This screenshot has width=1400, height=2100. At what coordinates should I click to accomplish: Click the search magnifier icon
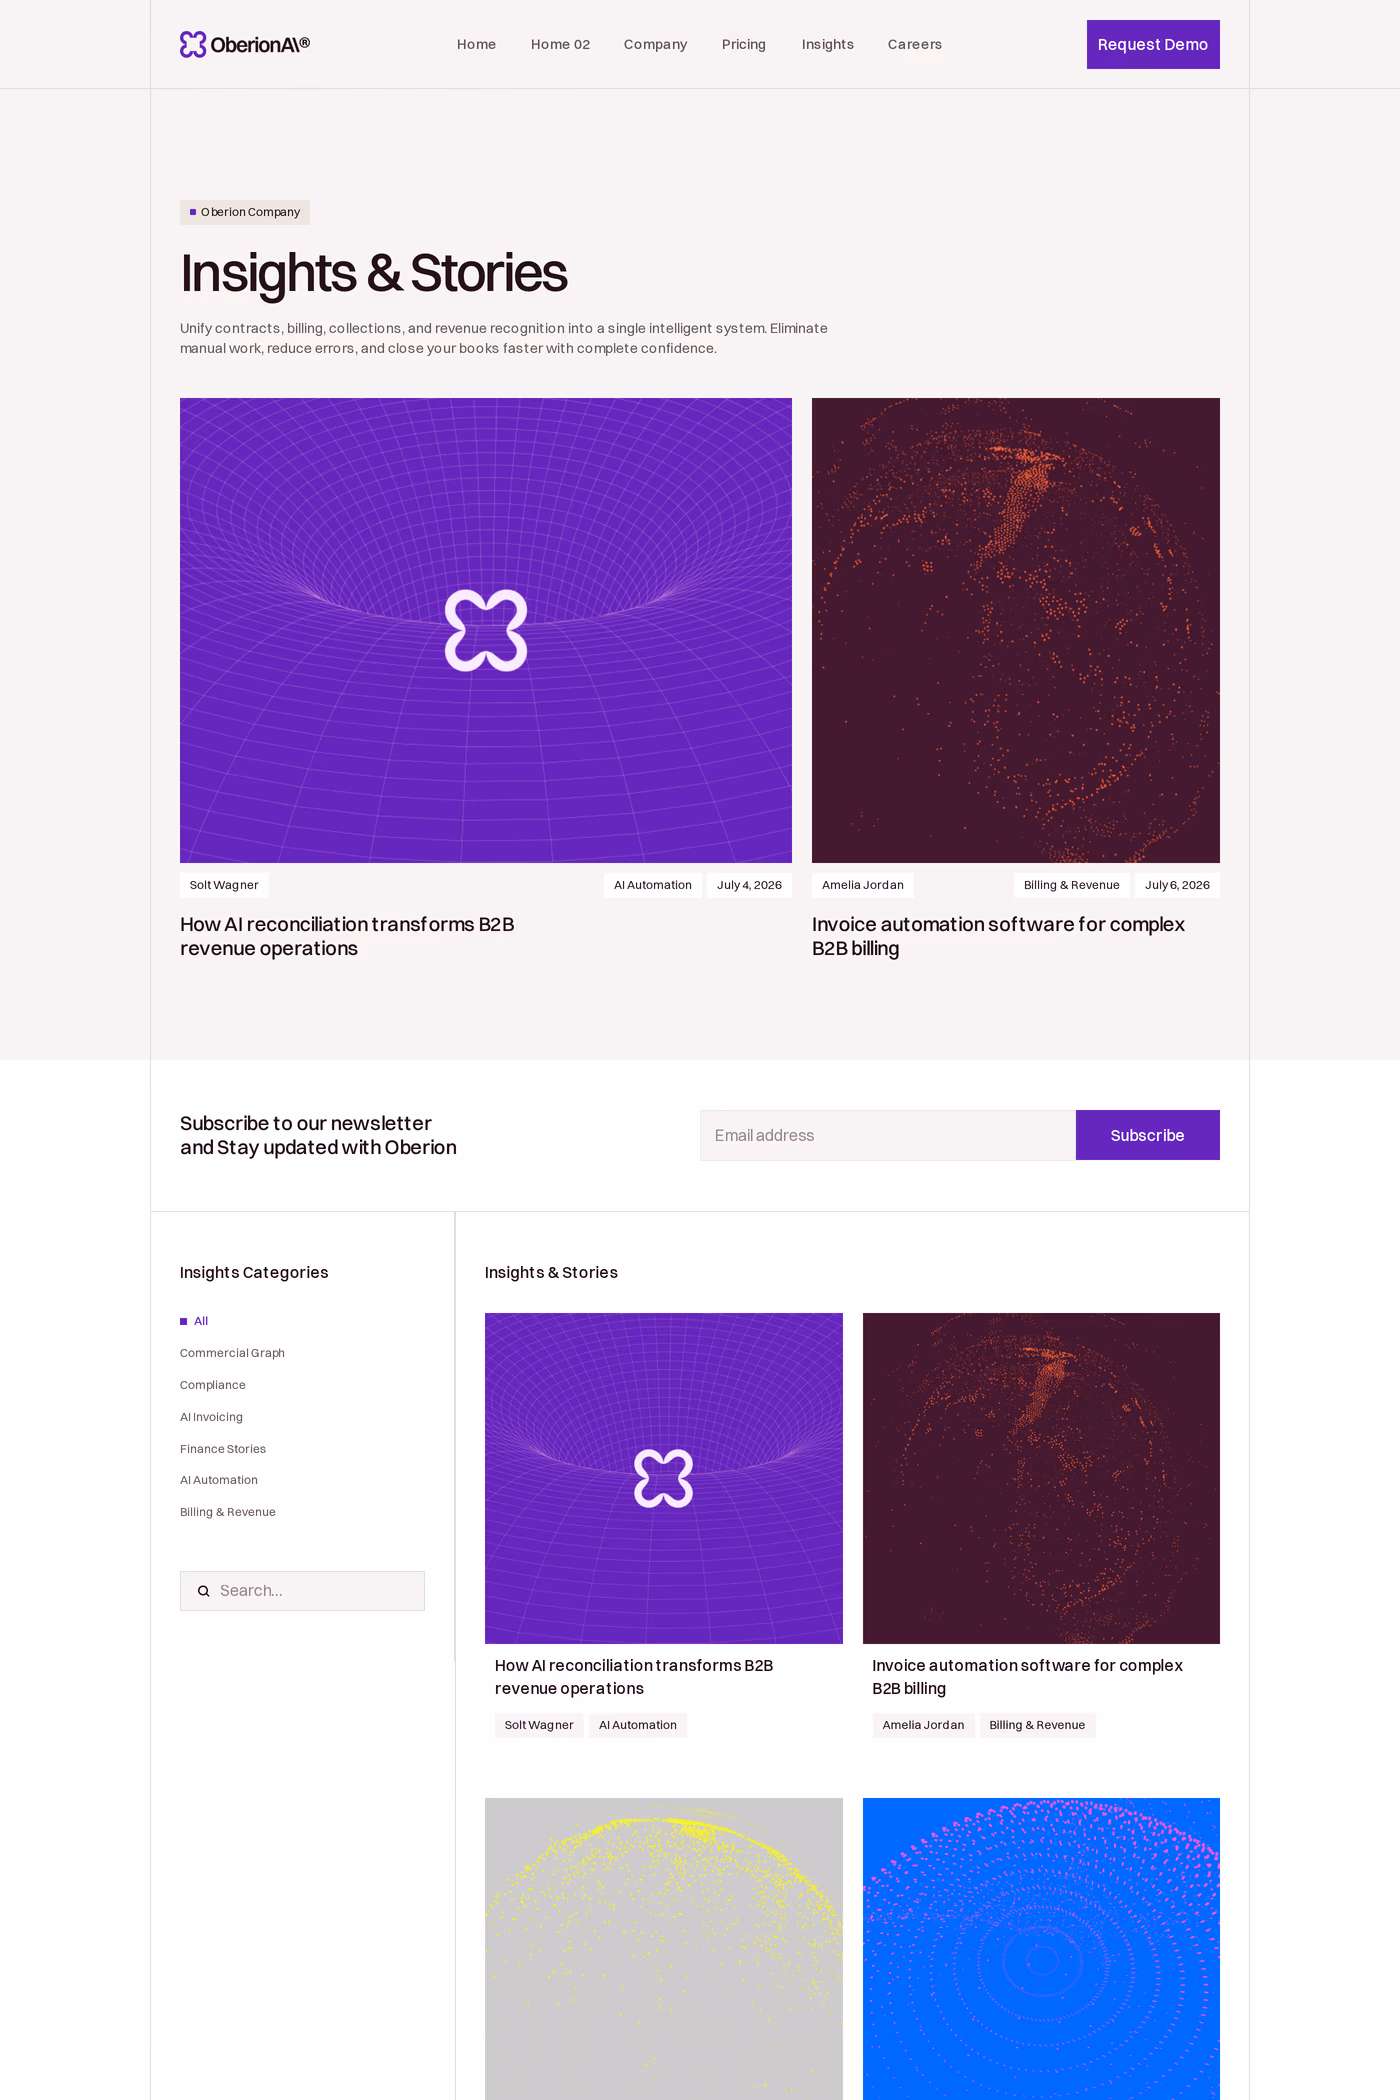tap(204, 1591)
